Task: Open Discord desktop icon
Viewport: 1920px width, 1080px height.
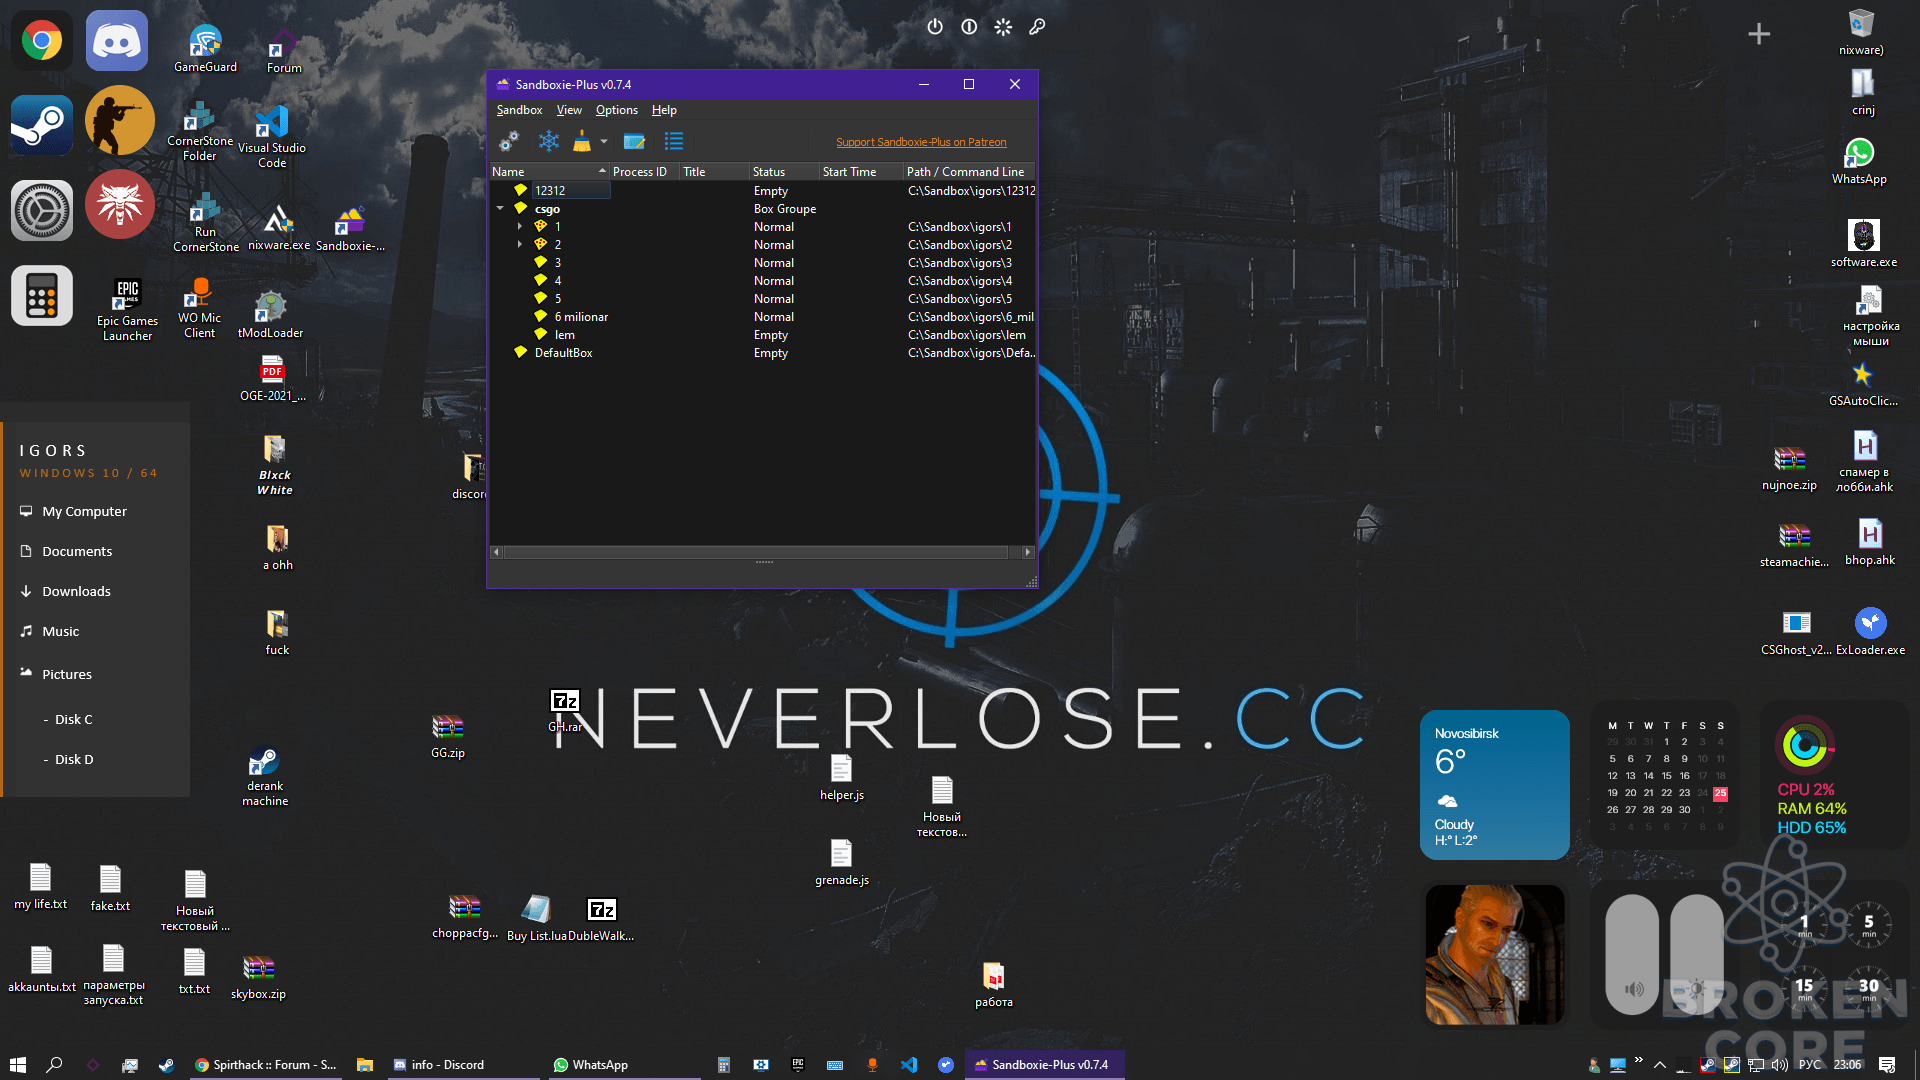Action: tap(117, 41)
